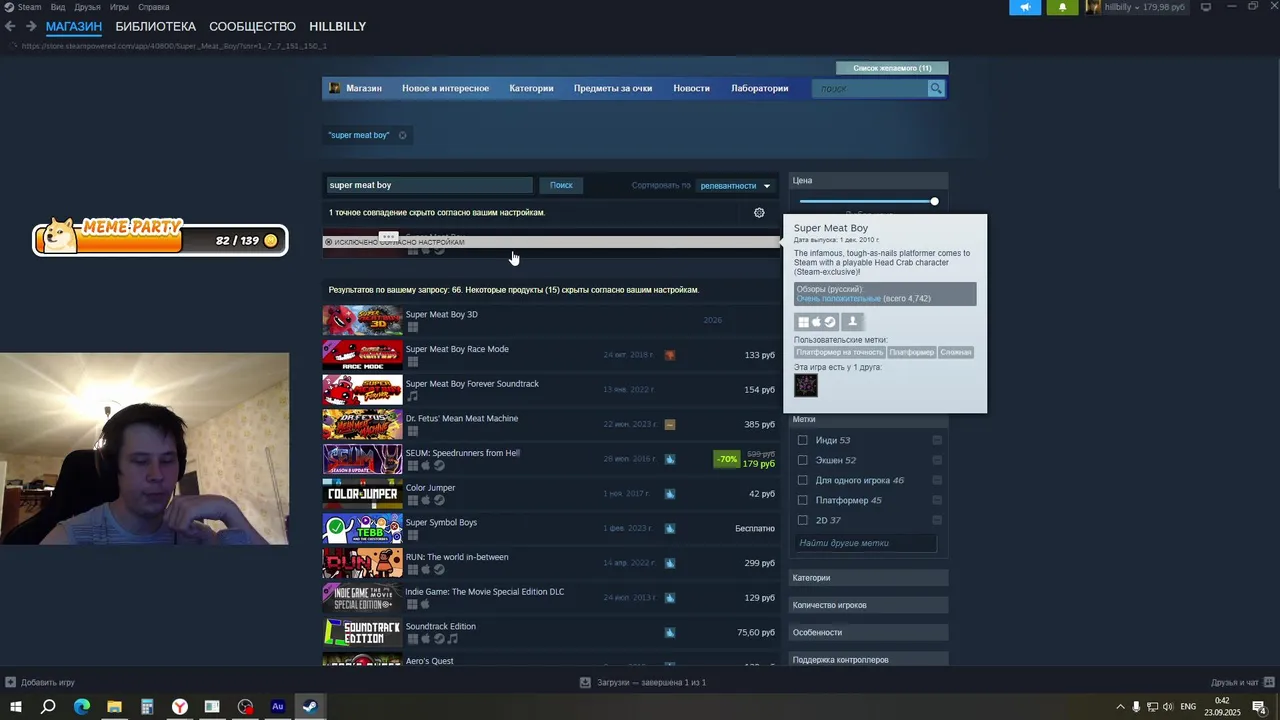
Task: Open the Steam menu
Action: [x=29, y=7]
